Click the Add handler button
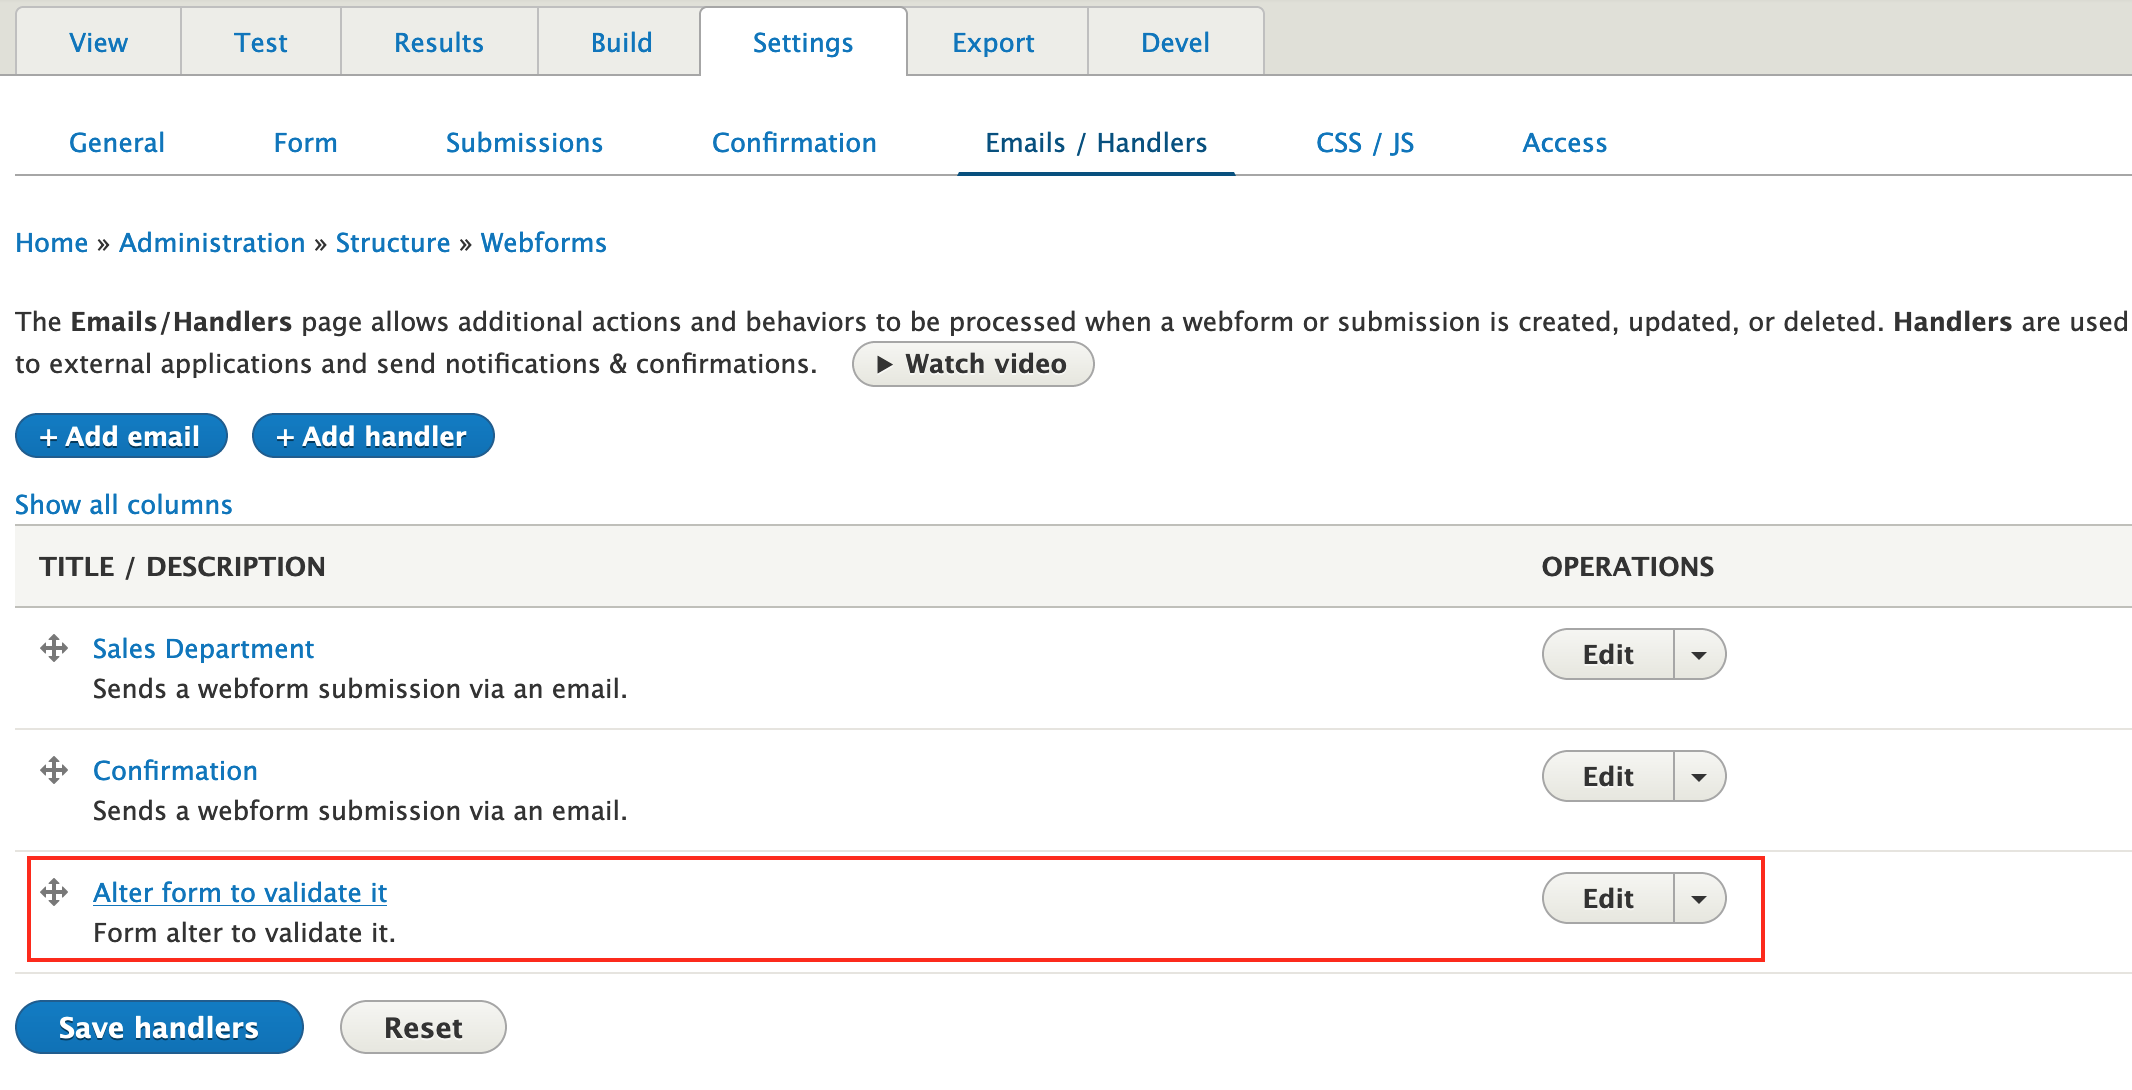2132x1090 pixels. (373, 436)
